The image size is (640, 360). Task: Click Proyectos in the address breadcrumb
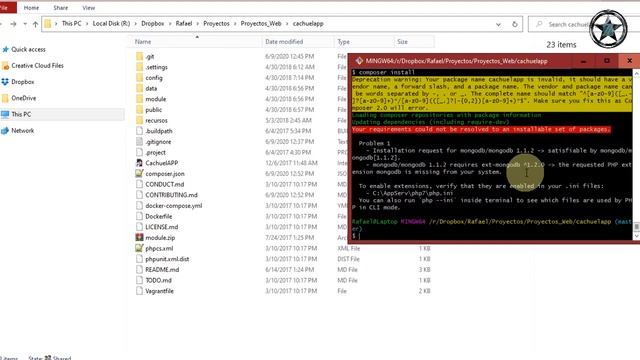[216, 24]
